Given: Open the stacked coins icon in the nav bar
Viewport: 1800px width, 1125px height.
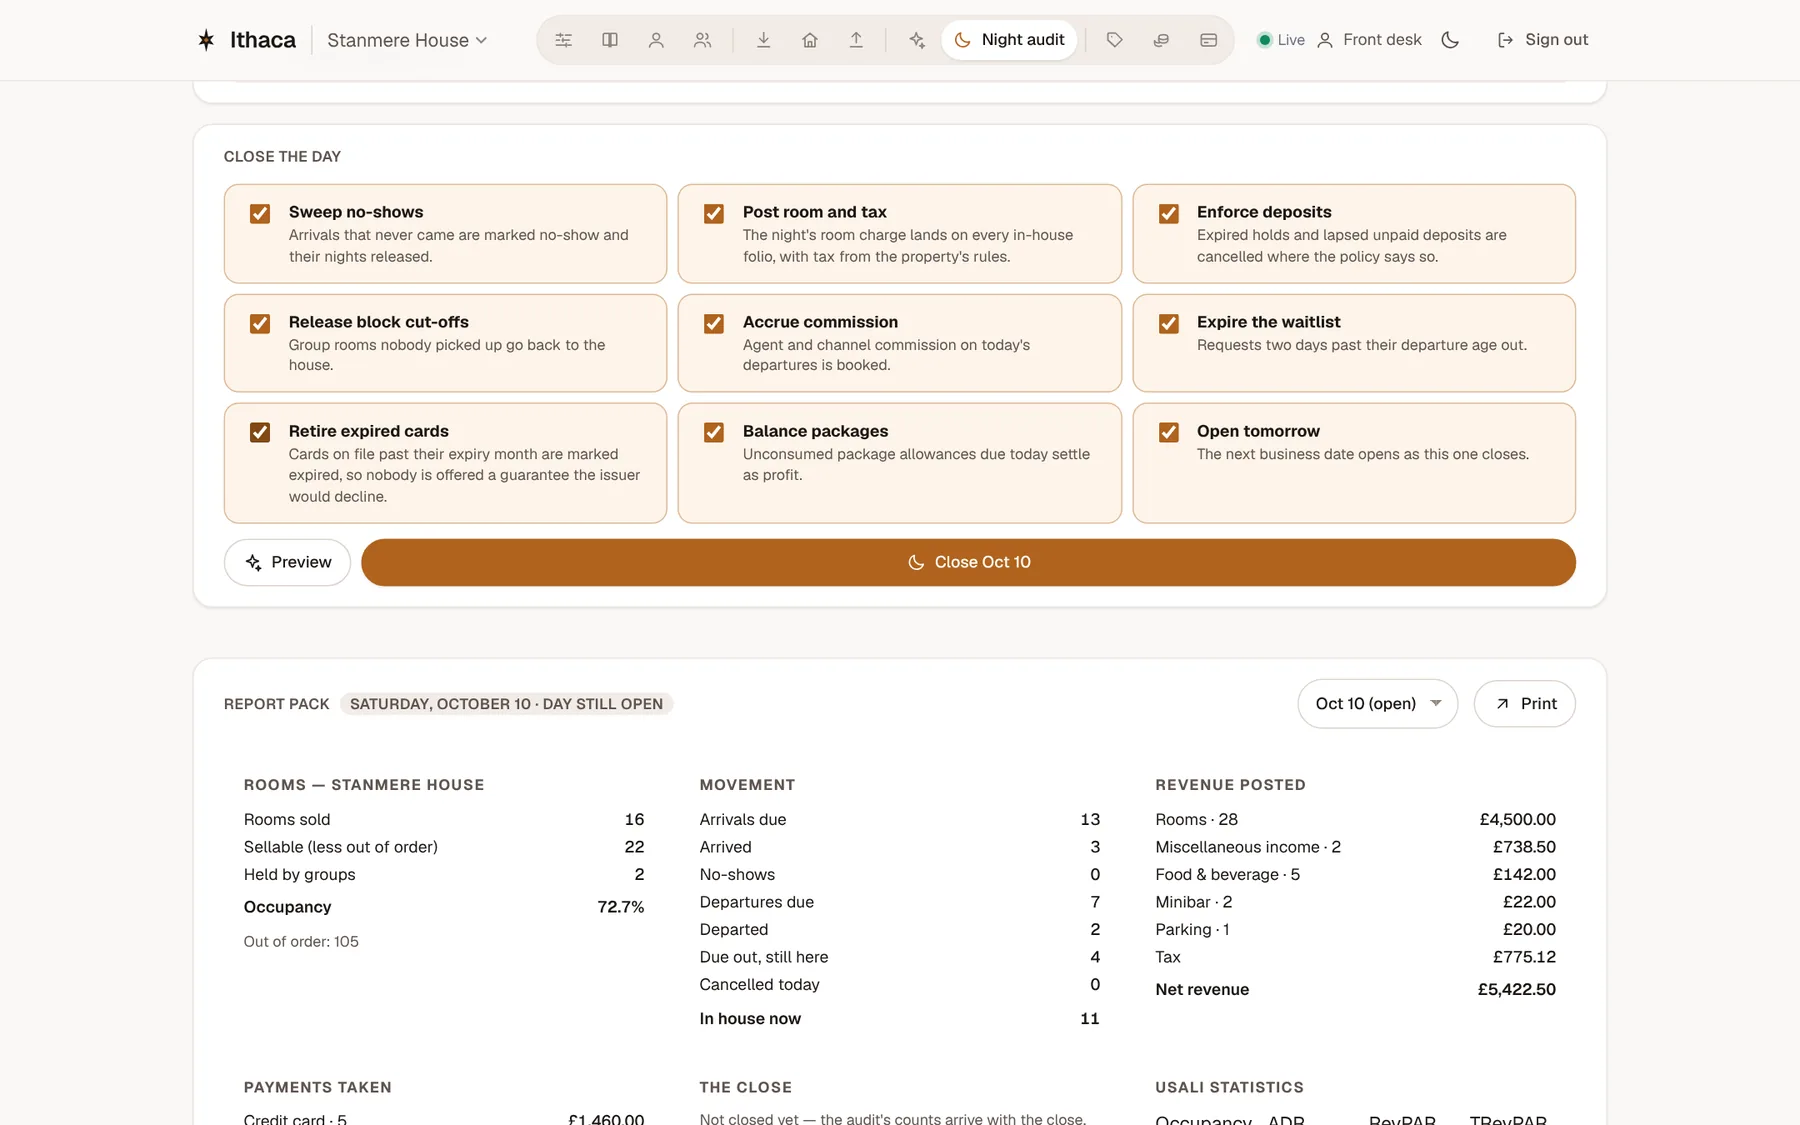Looking at the screenshot, I should [1161, 40].
